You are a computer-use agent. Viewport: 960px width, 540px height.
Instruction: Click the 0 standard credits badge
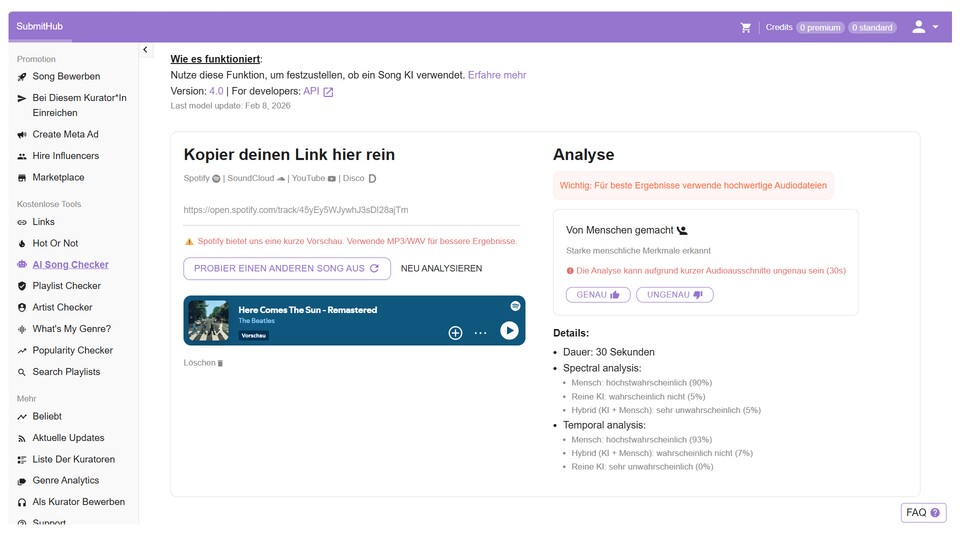pos(872,28)
